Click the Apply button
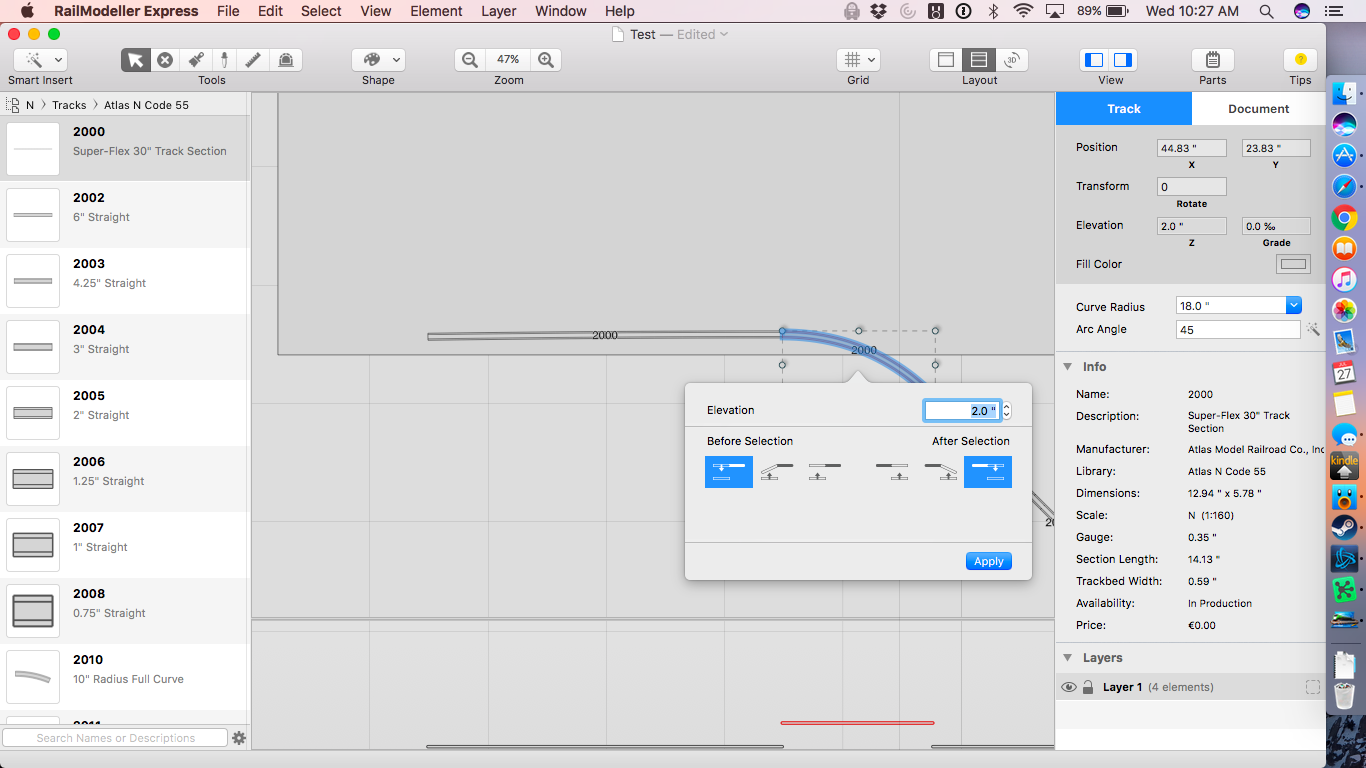 coord(988,561)
